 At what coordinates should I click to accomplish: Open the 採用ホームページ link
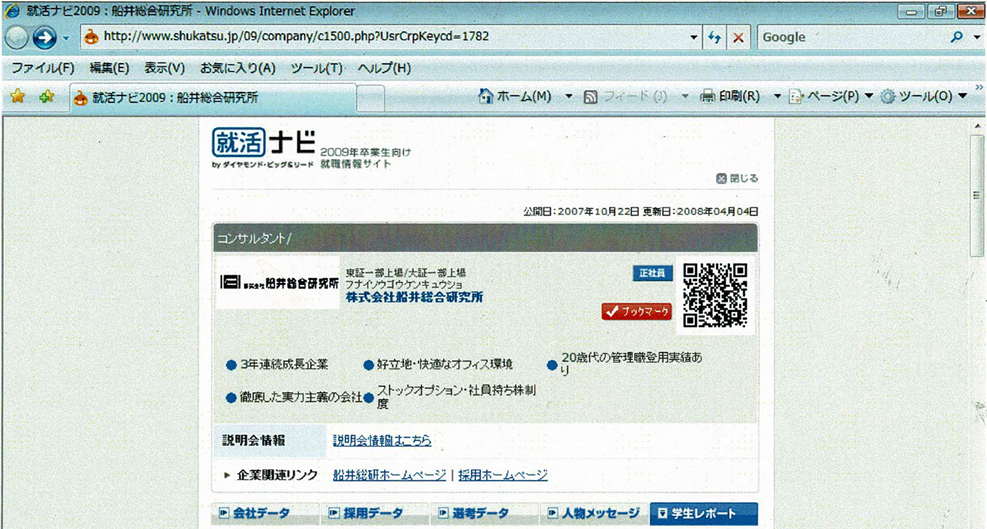502,475
